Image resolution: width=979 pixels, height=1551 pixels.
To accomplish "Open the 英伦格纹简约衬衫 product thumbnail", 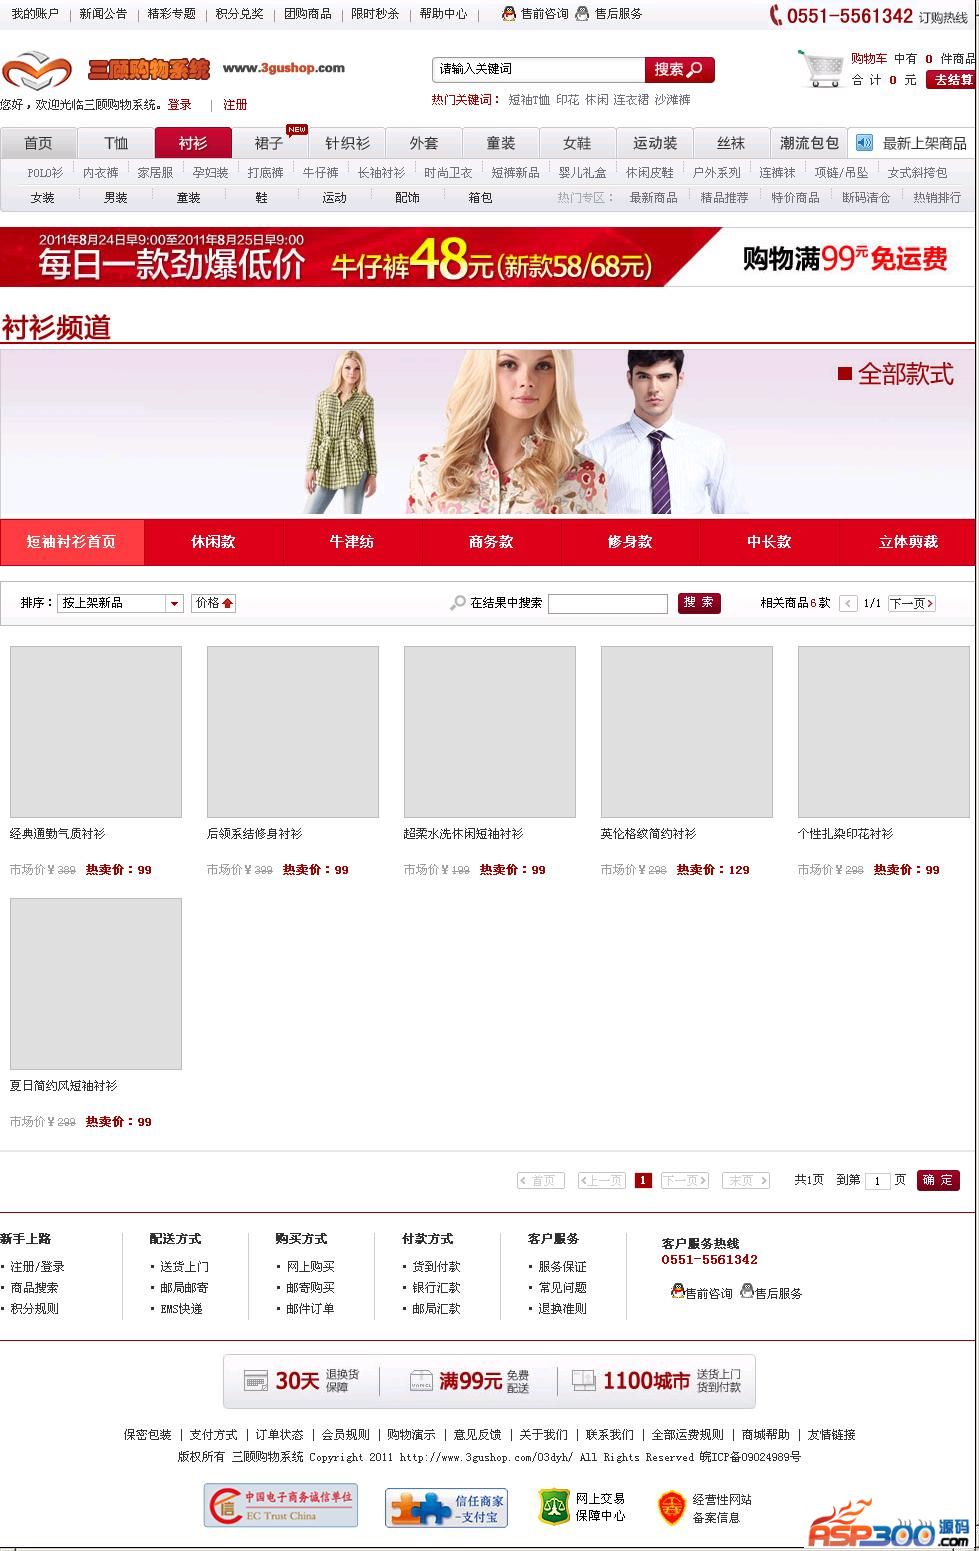I will coord(687,732).
